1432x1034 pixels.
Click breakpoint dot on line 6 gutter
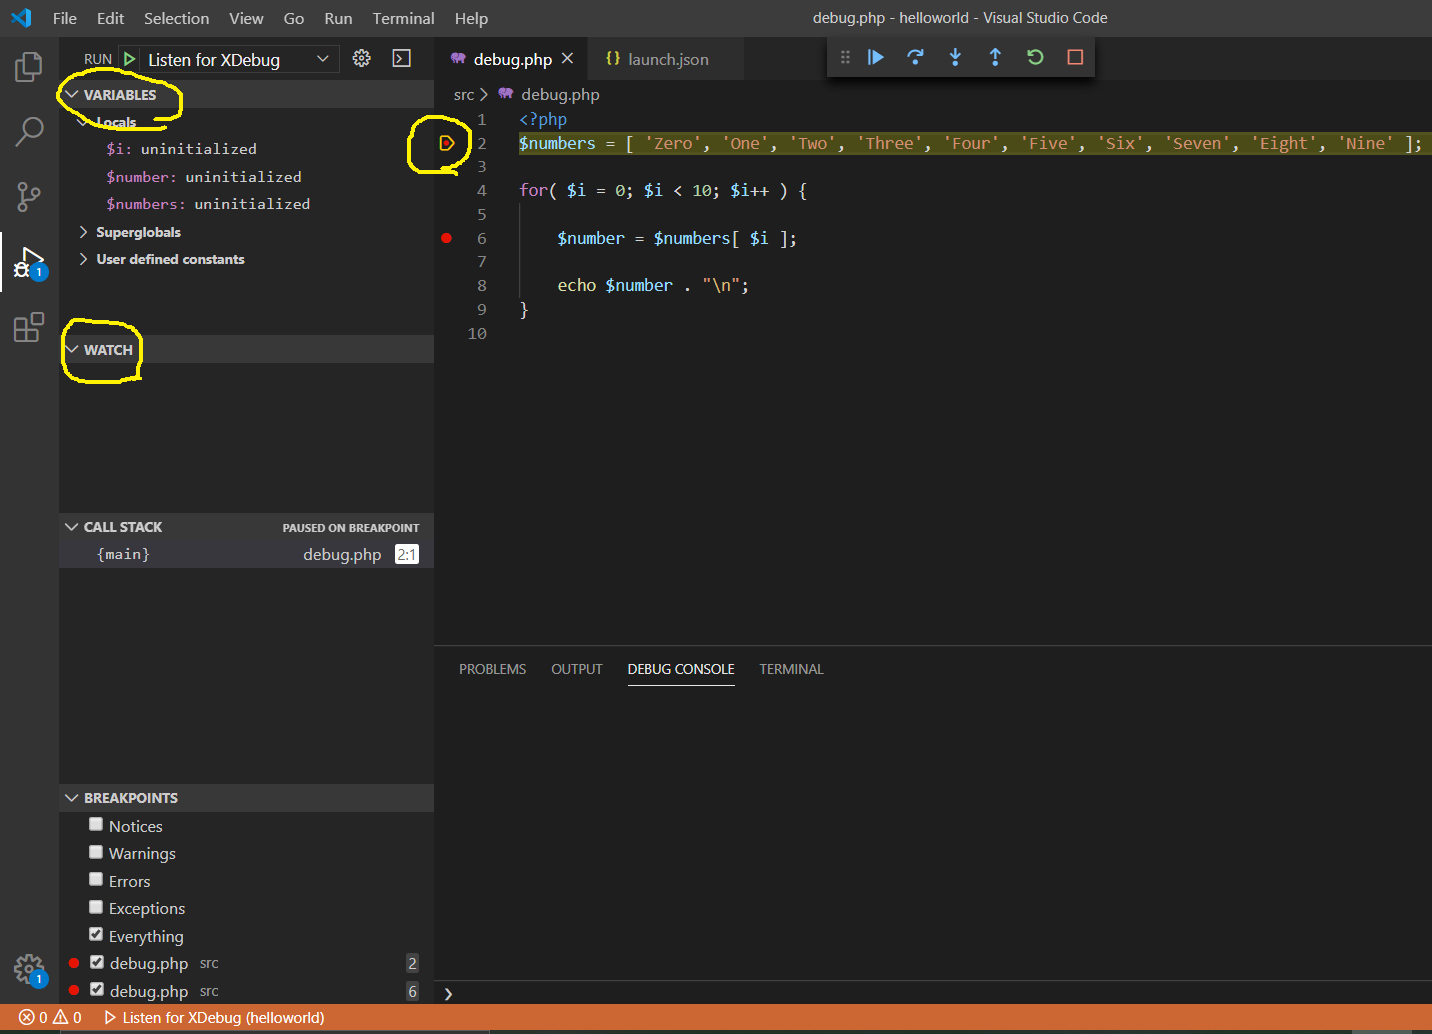[x=446, y=238]
